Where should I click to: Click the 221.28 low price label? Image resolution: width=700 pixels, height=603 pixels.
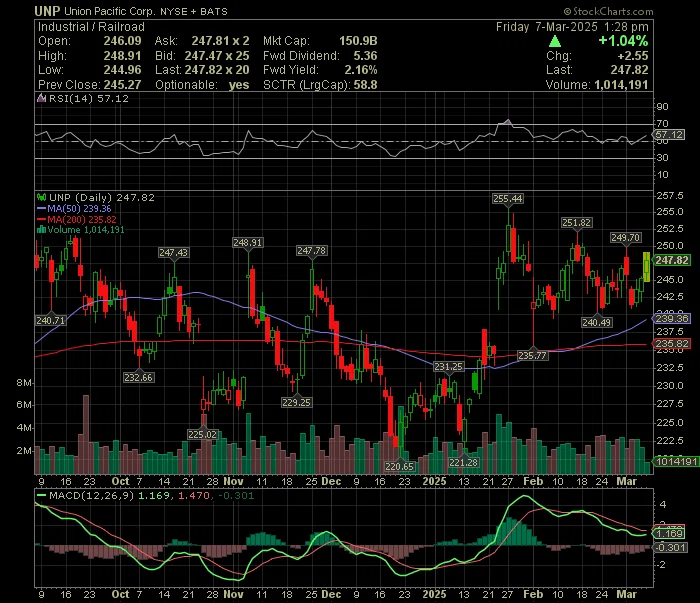click(x=464, y=462)
